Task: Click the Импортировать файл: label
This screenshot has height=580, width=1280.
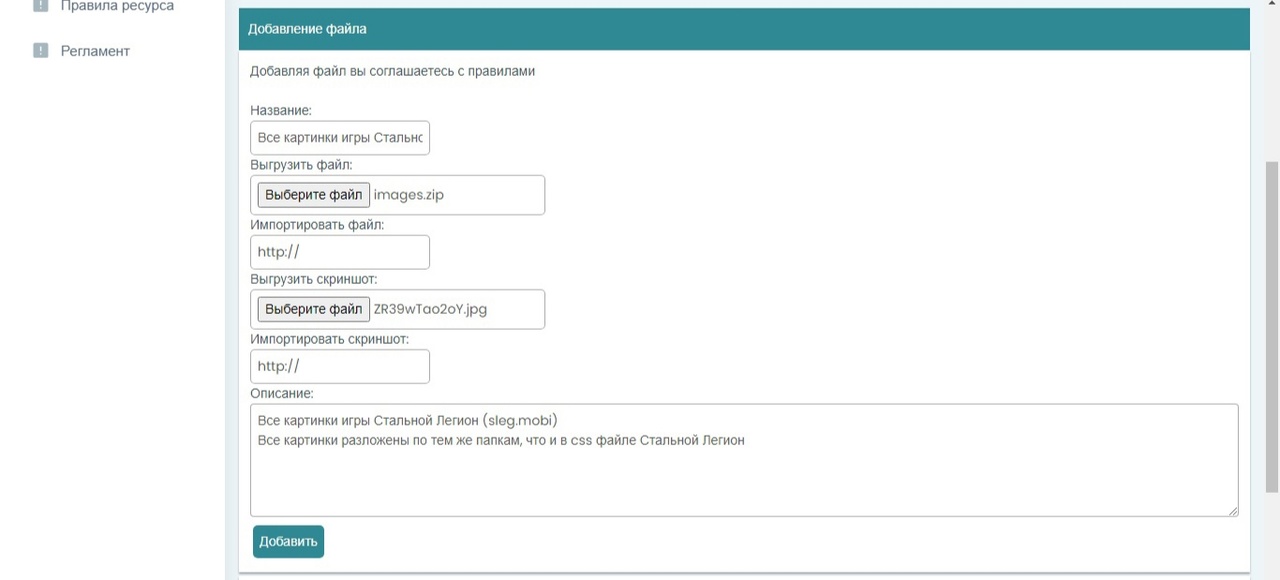Action: pos(316,225)
